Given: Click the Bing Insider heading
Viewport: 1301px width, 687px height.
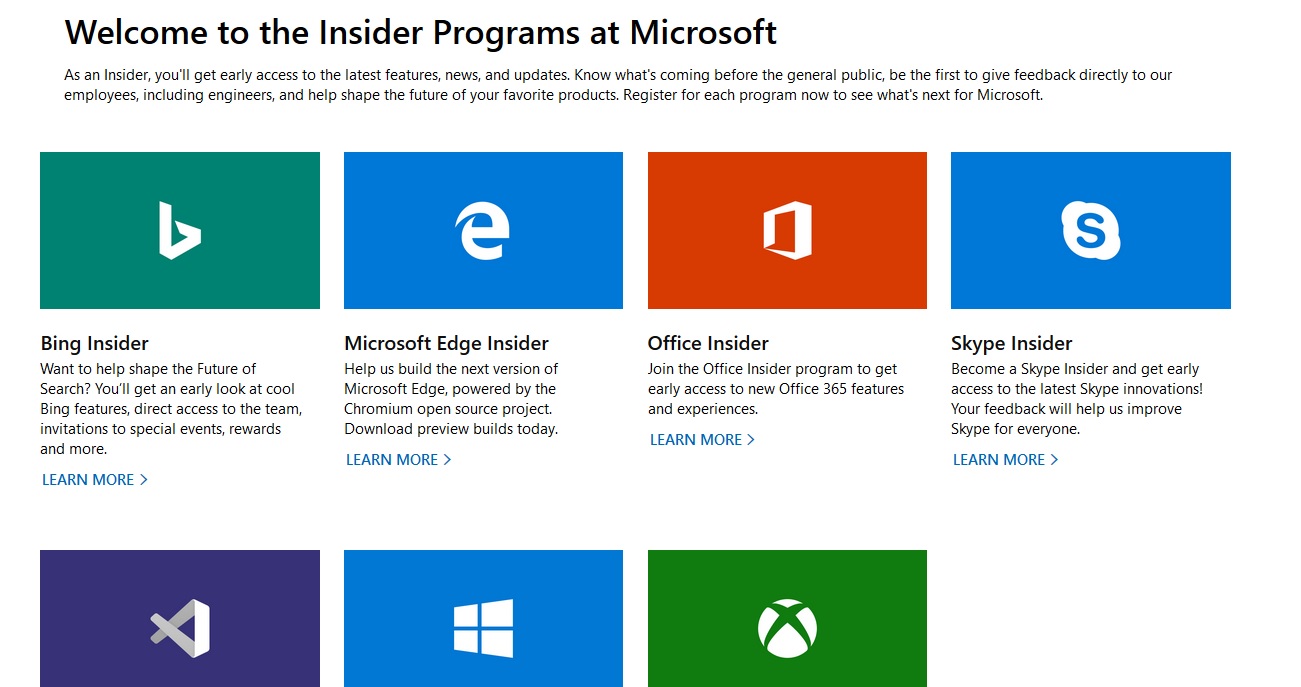Looking at the screenshot, I should [x=95, y=343].
